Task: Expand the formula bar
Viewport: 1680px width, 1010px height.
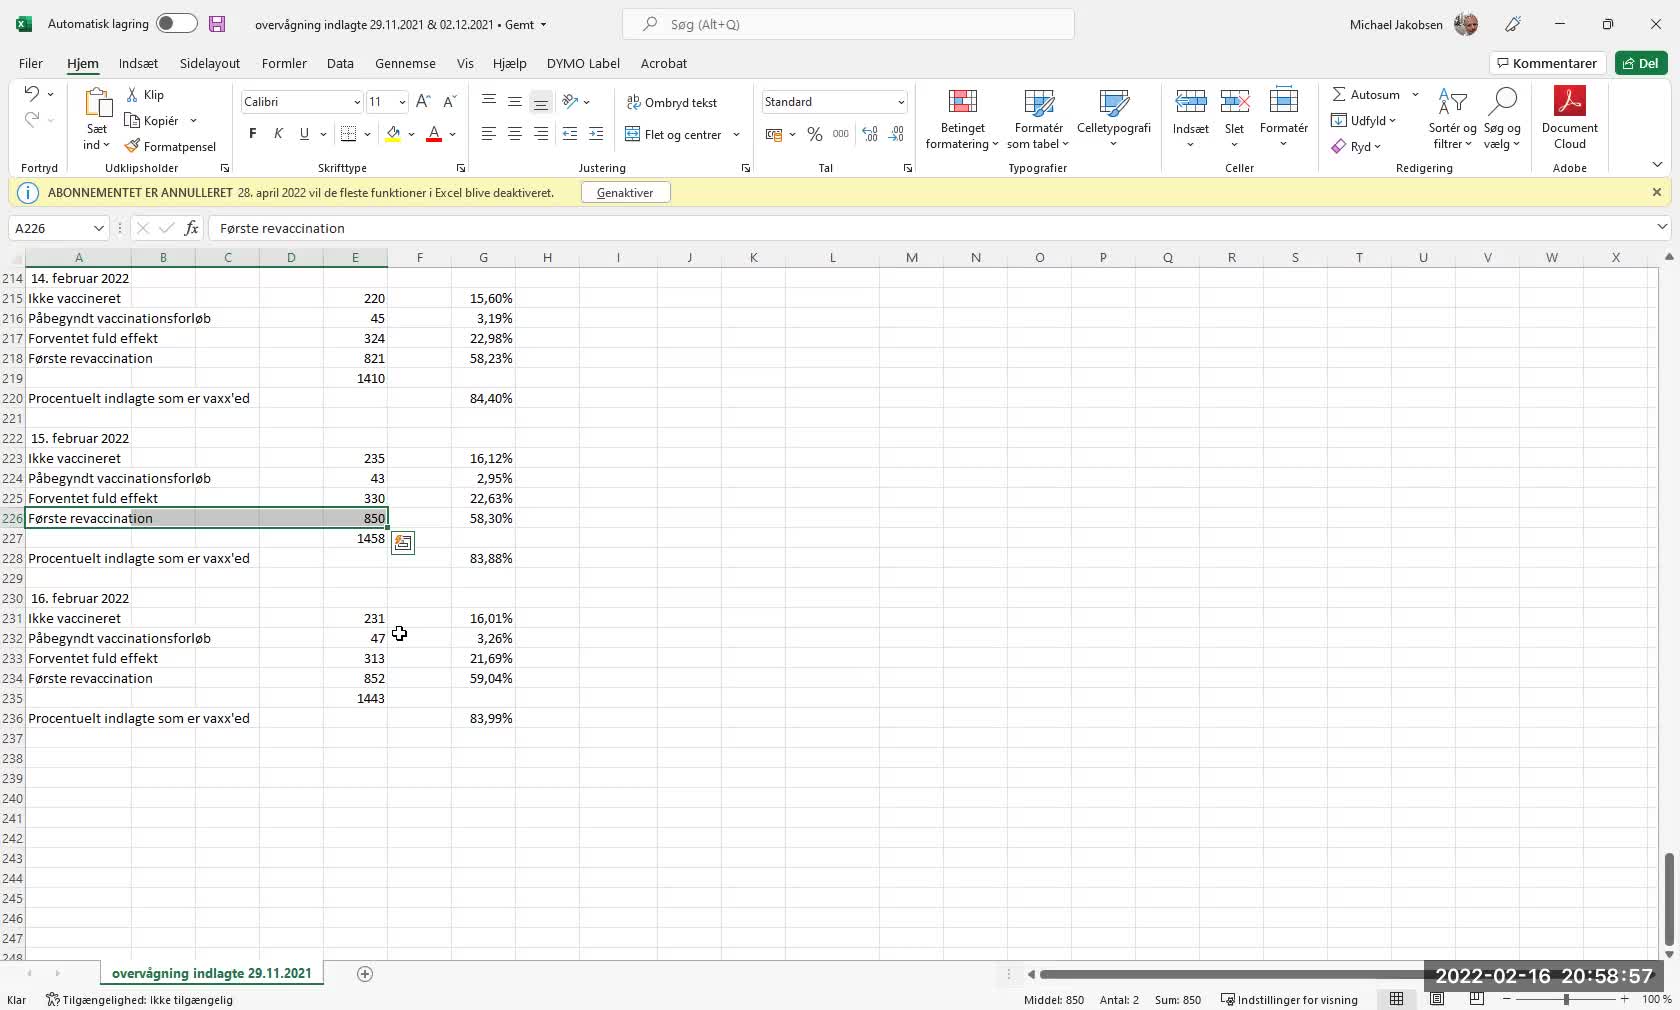Action: click(1661, 227)
